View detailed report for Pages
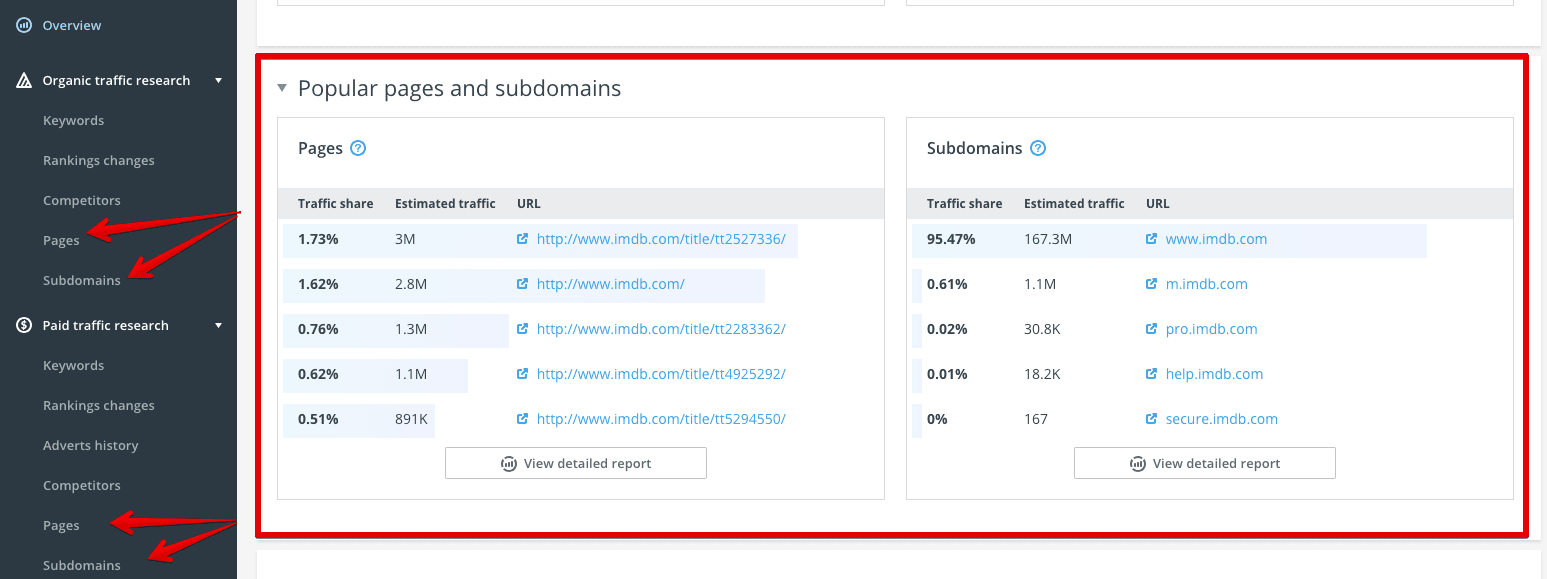The height and width of the screenshot is (579, 1547). (x=576, y=463)
